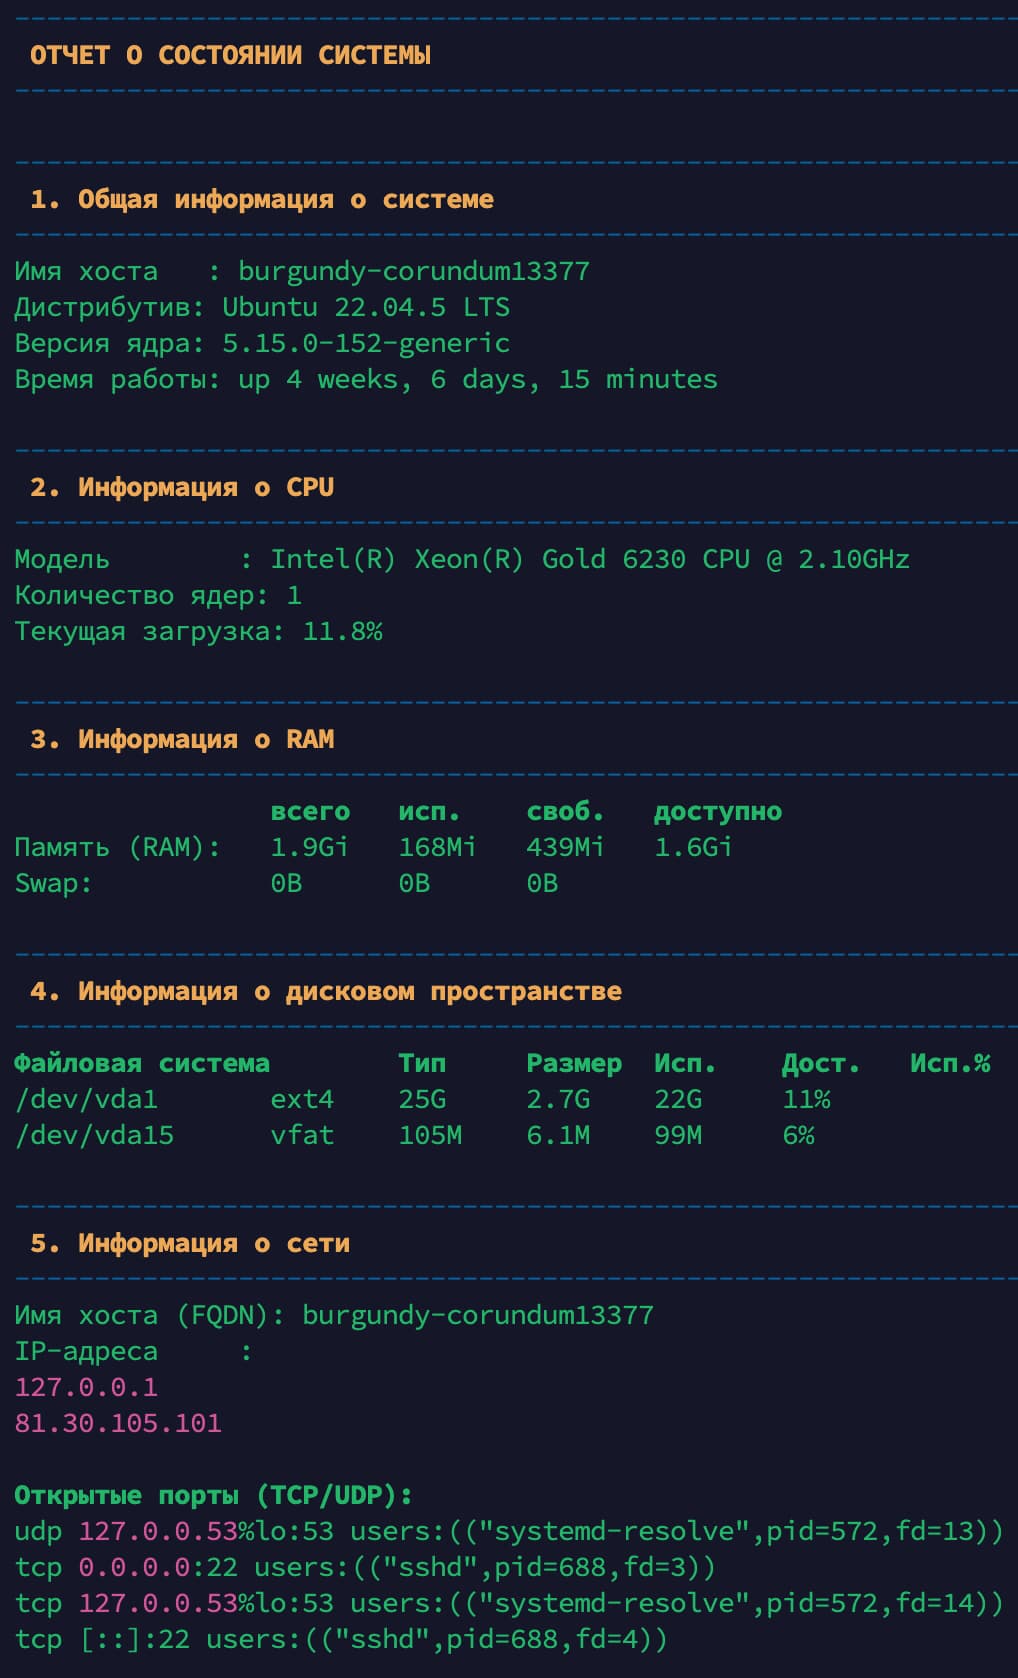
Task: Select kernel version 5.15.0-152-generic
Action: tap(365, 343)
